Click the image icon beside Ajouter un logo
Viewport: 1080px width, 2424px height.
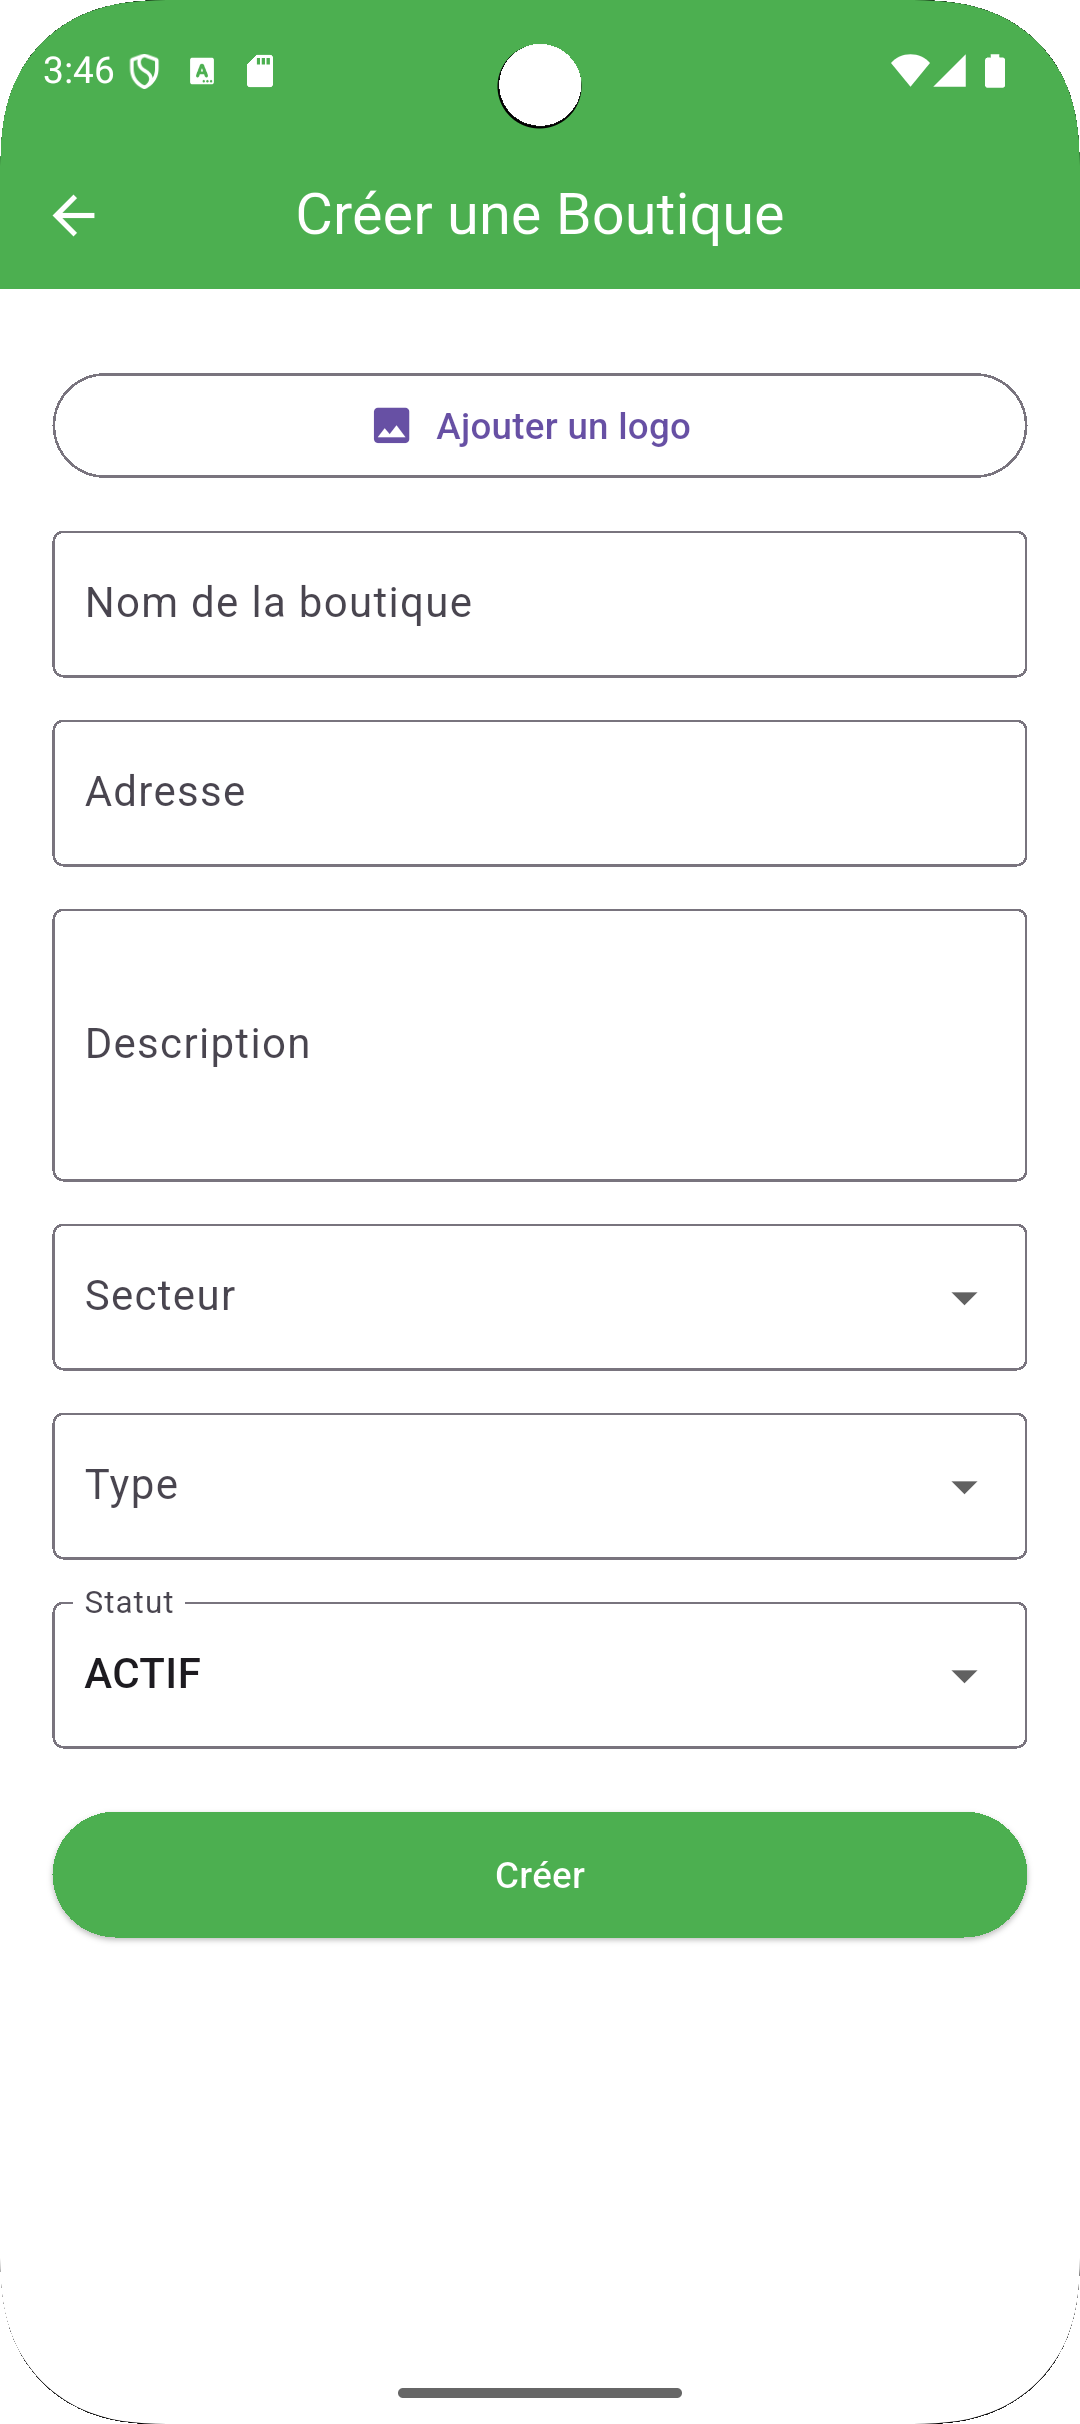(x=392, y=426)
